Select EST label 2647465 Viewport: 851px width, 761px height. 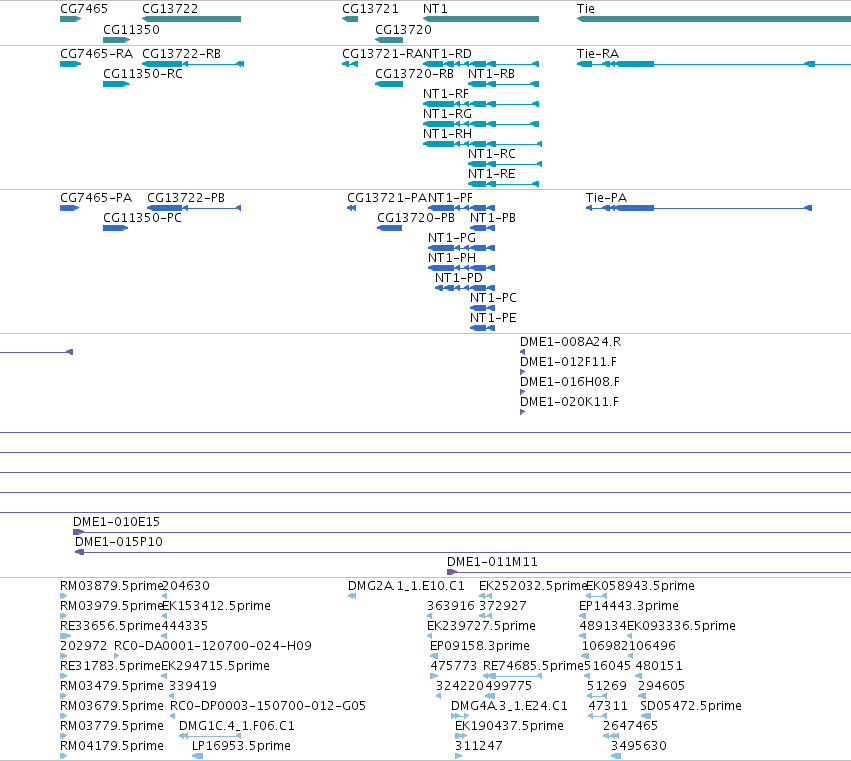(x=630, y=726)
